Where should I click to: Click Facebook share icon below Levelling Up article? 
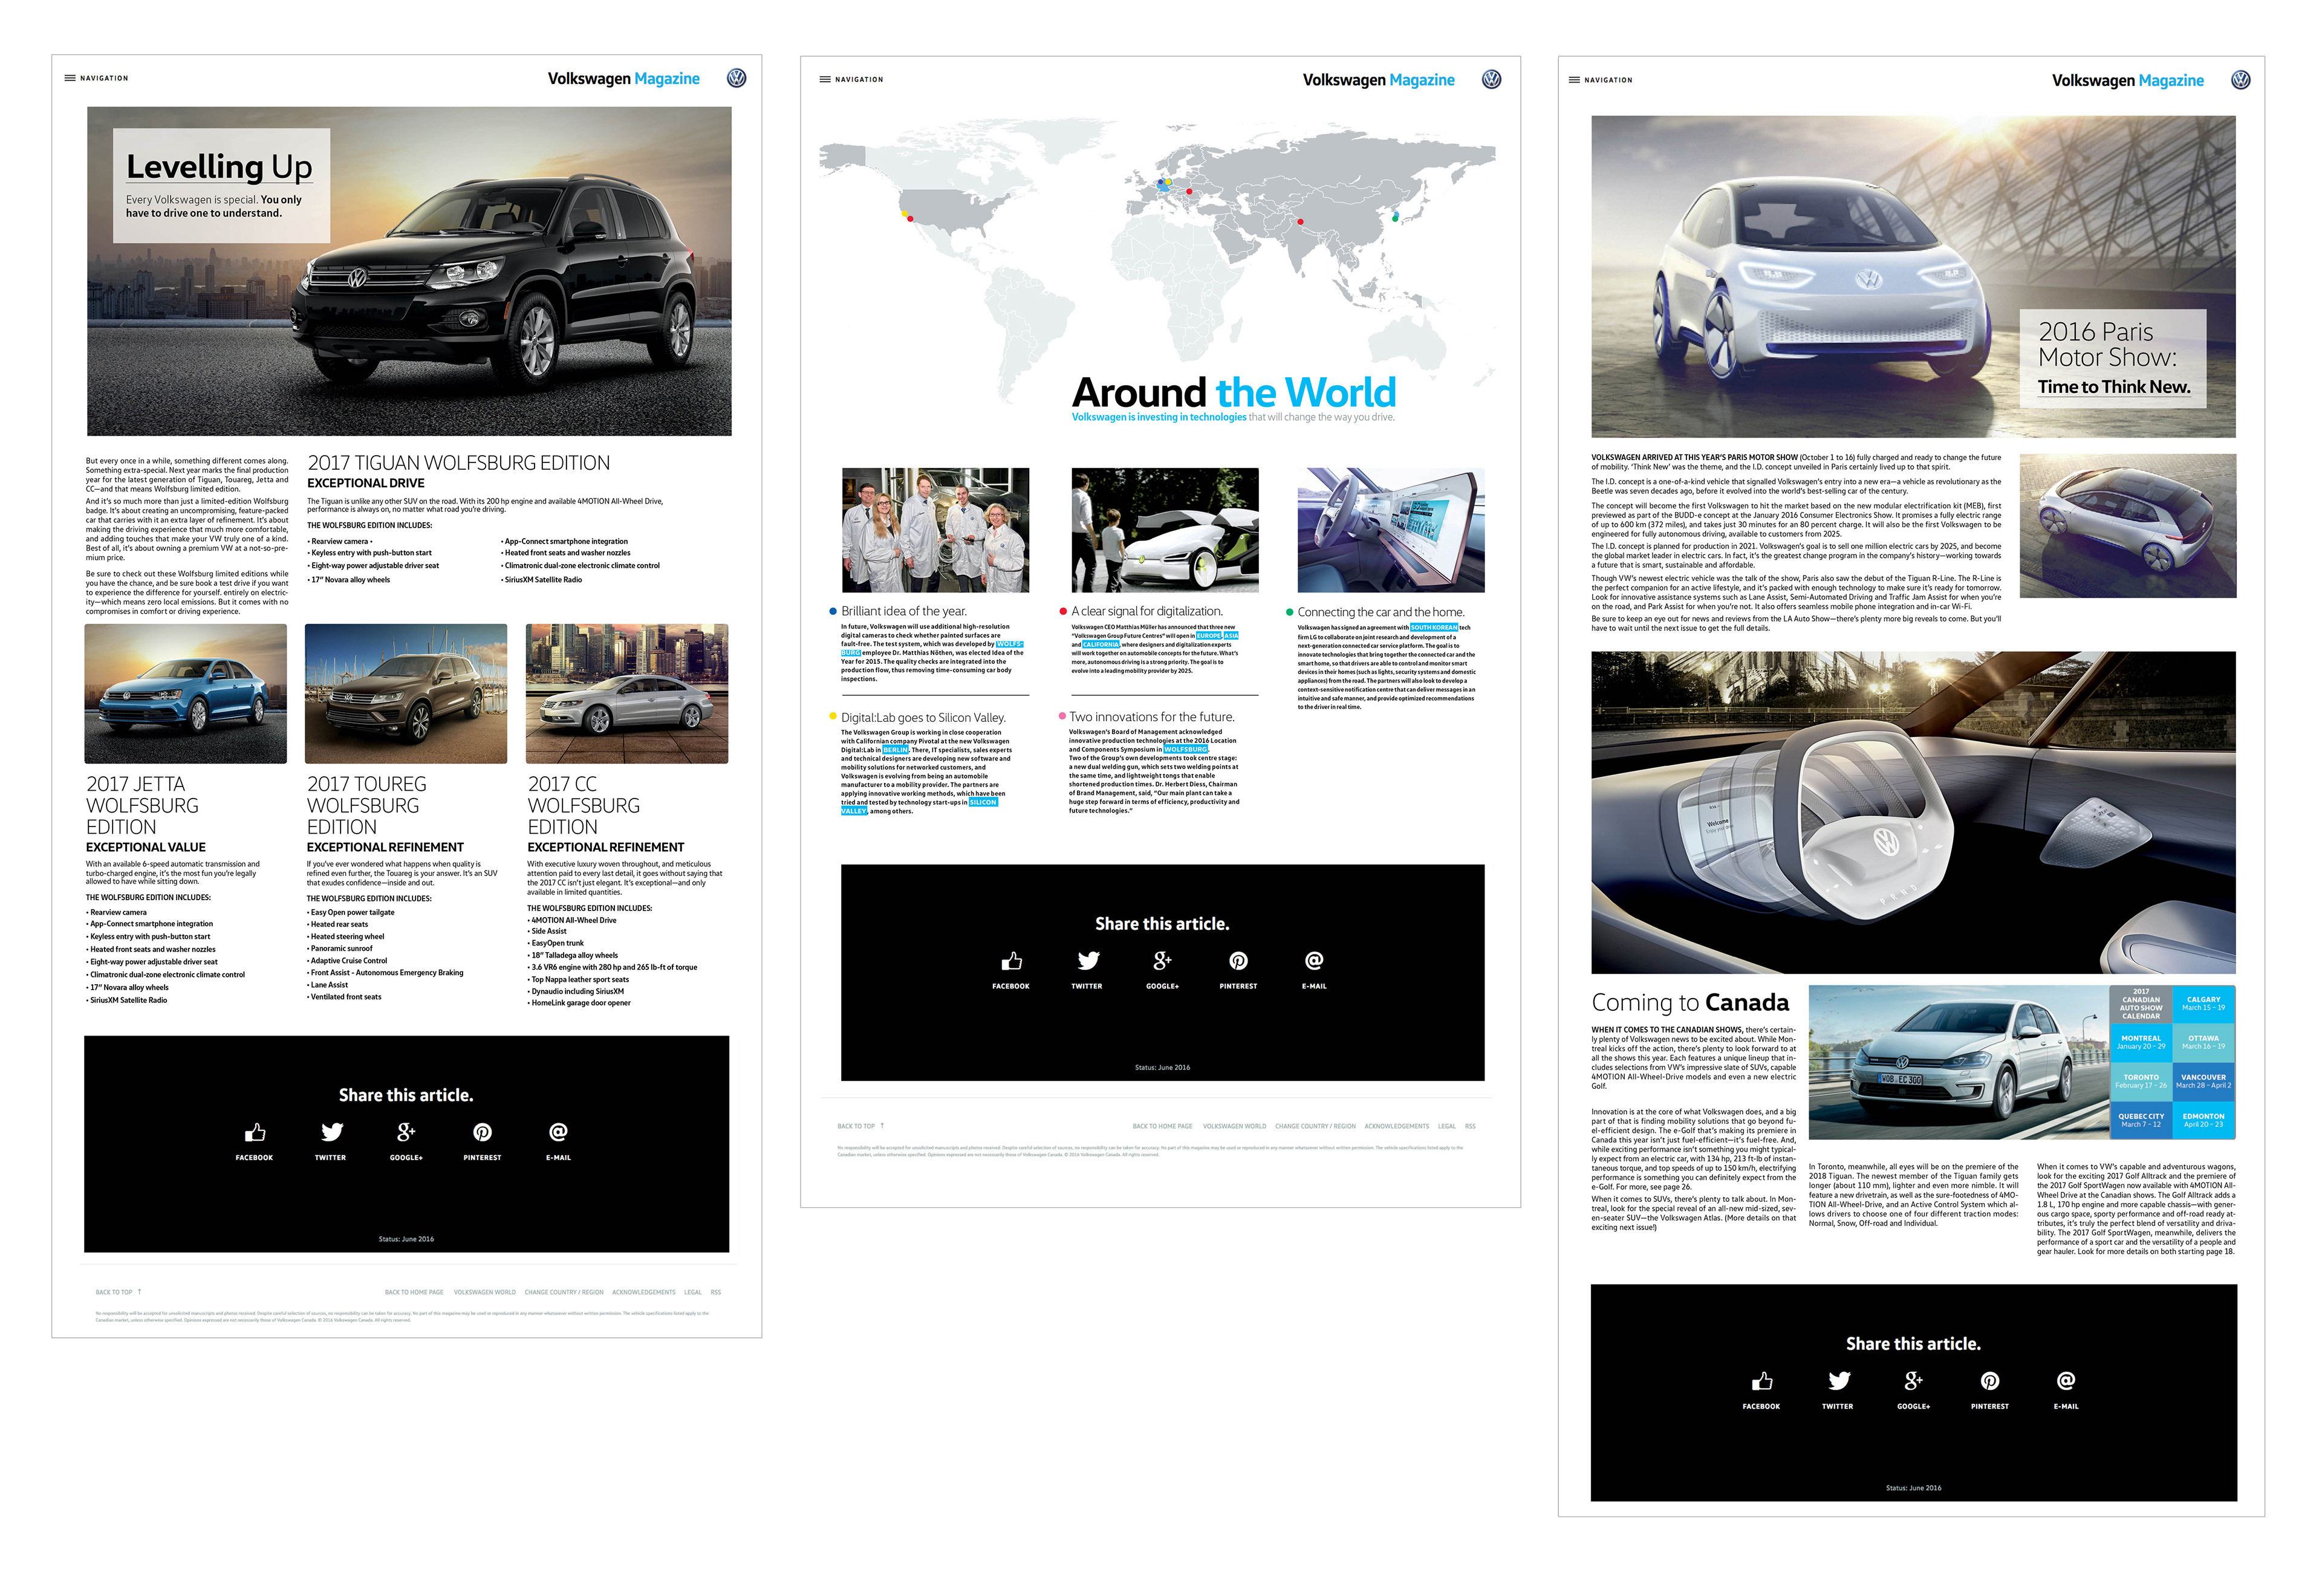(x=255, y=1133)
